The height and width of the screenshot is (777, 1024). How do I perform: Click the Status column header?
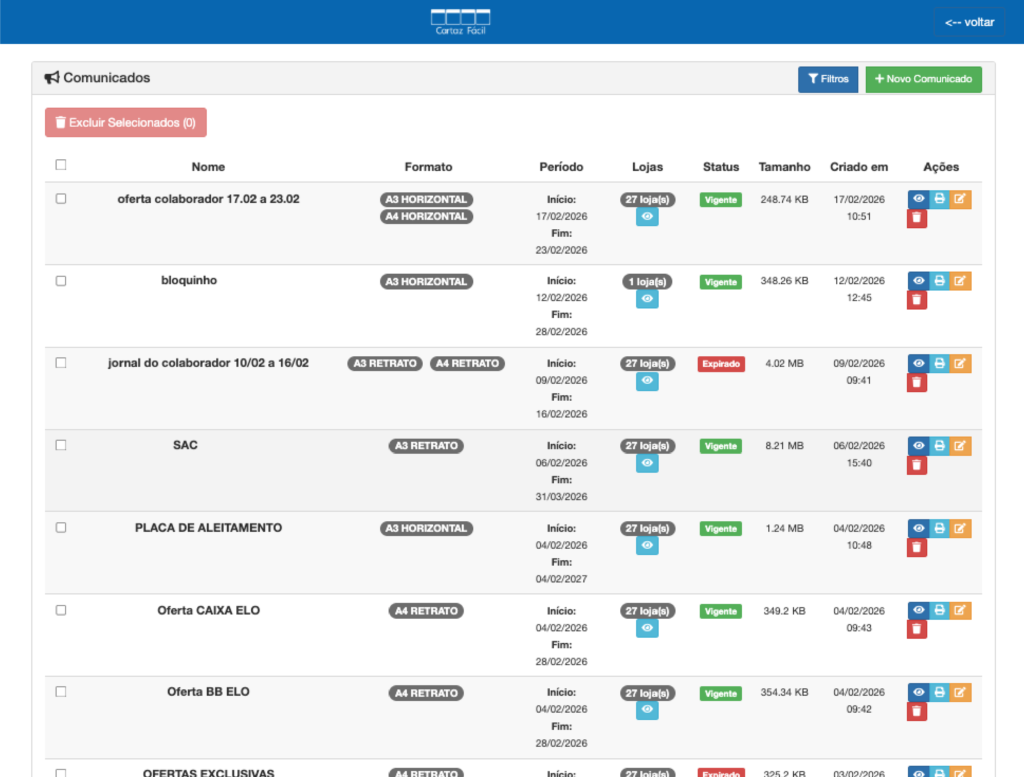click(720, 167)
